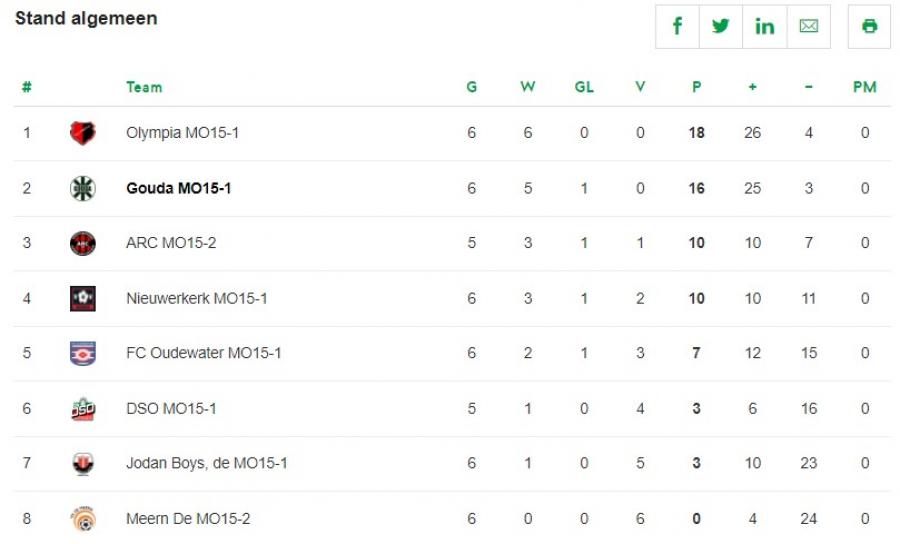Click the FC Oudewater club crest
900x544 pixels.
[x=83, y=353]
